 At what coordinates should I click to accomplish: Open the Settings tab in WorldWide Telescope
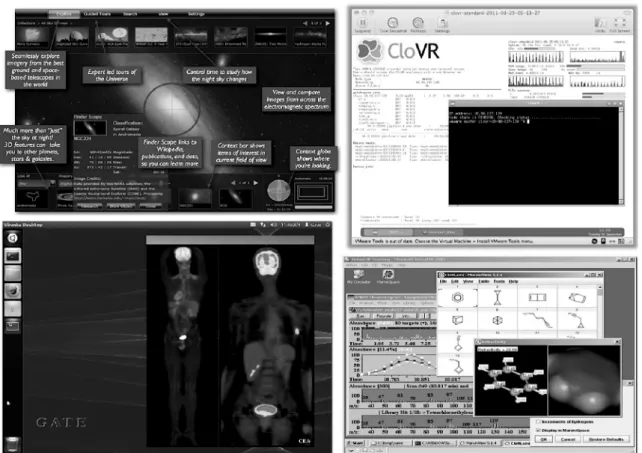(196, 14)
